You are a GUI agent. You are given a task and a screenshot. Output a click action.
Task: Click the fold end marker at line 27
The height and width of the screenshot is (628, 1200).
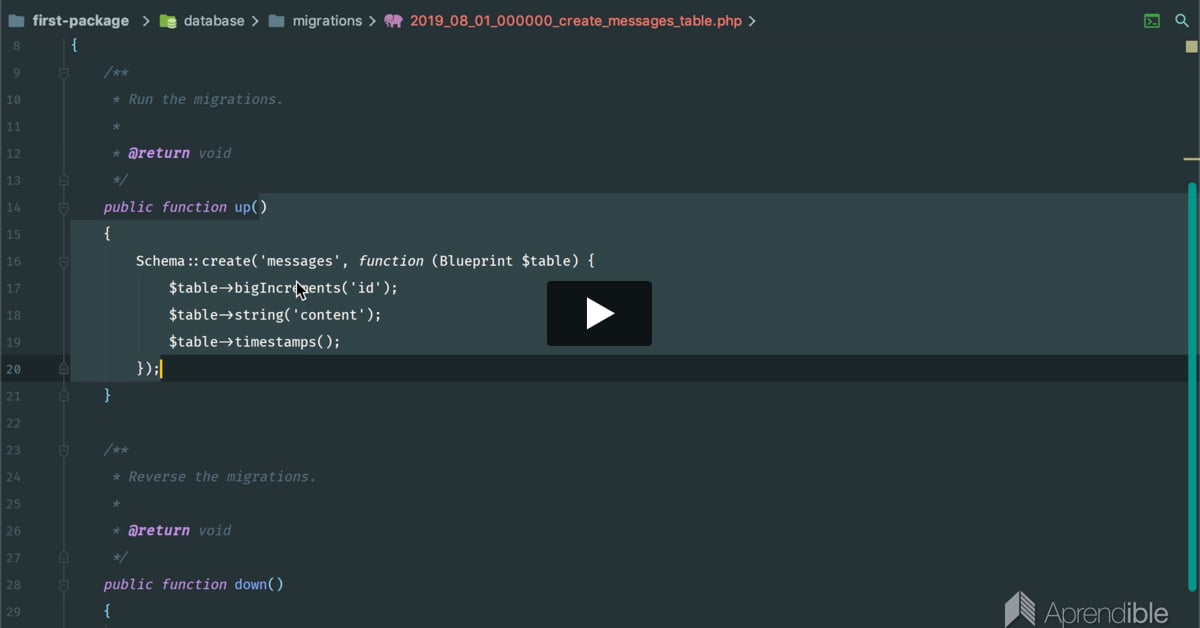point(63,558)
